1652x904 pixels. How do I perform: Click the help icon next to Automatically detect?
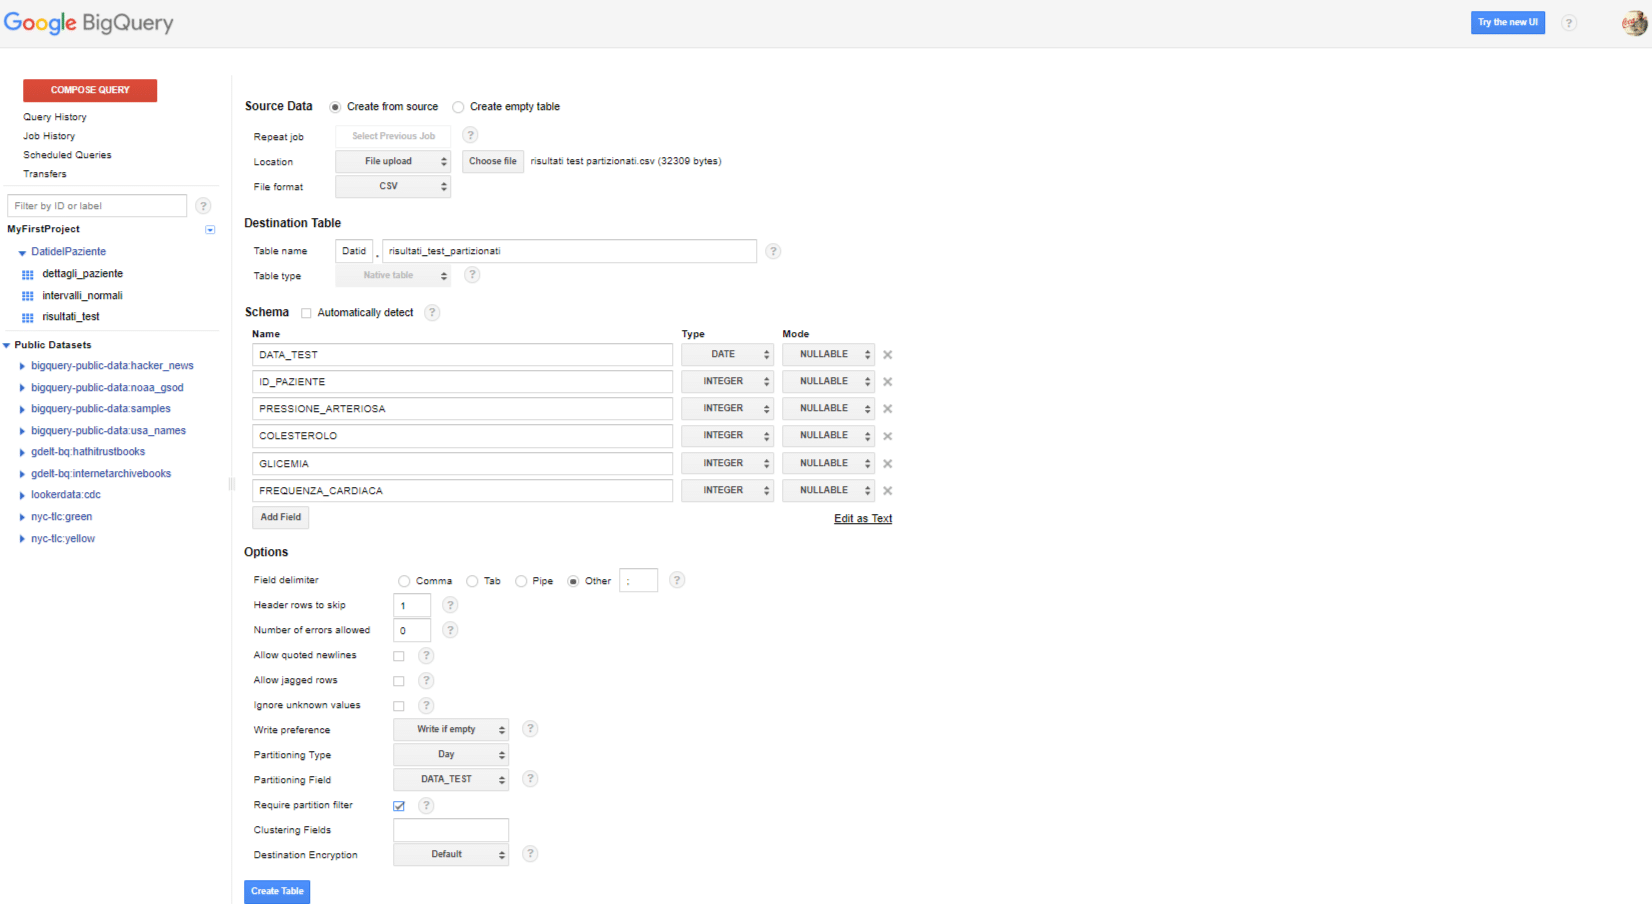432,313
